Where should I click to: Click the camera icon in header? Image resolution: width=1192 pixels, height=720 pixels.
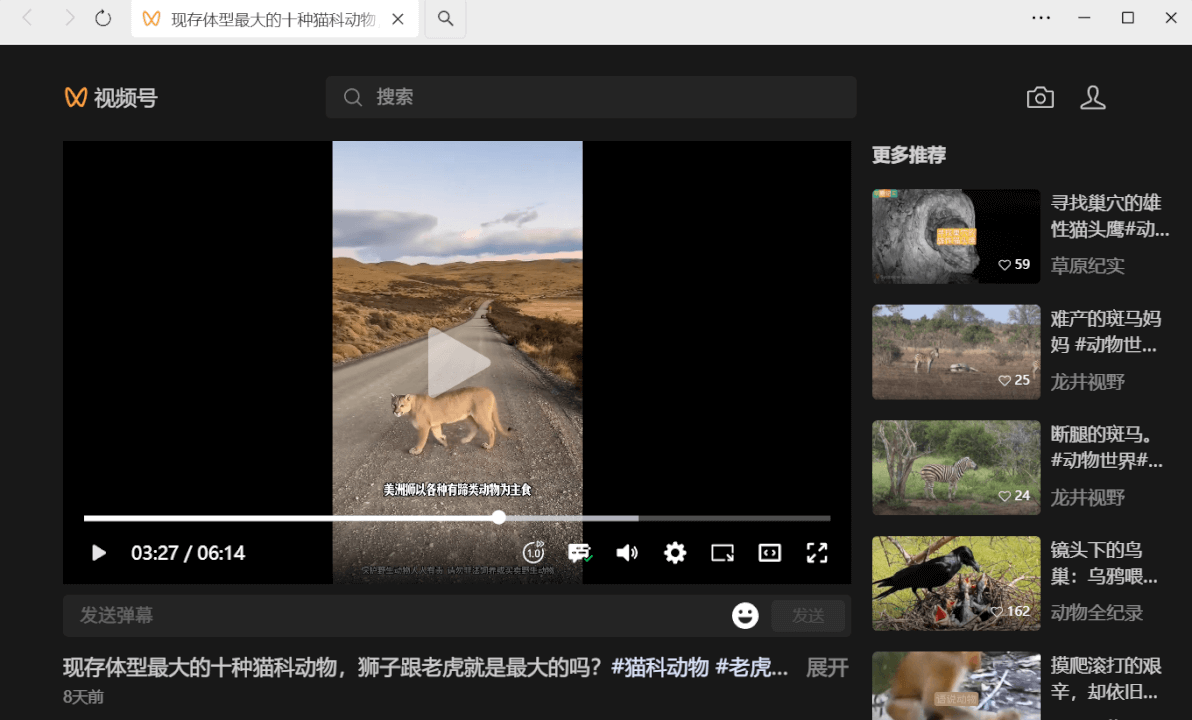pos(1040,97)
